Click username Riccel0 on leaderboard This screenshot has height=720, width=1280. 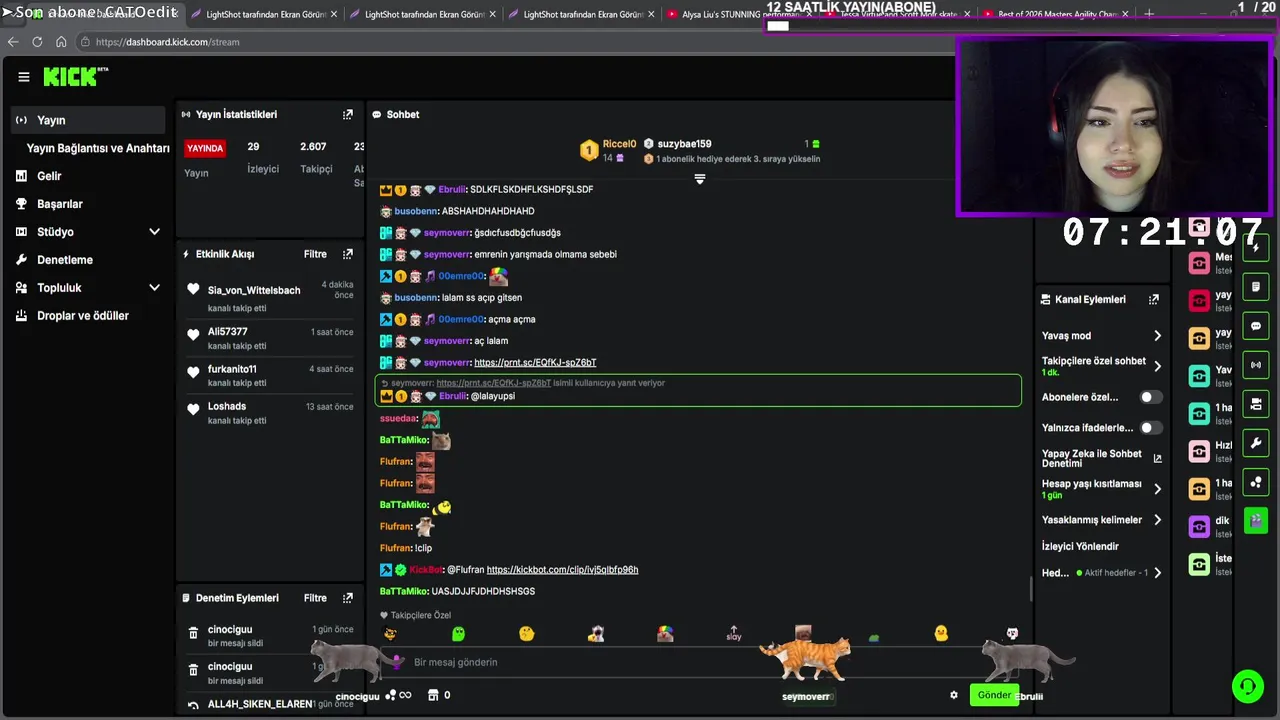tap(619, 144)
